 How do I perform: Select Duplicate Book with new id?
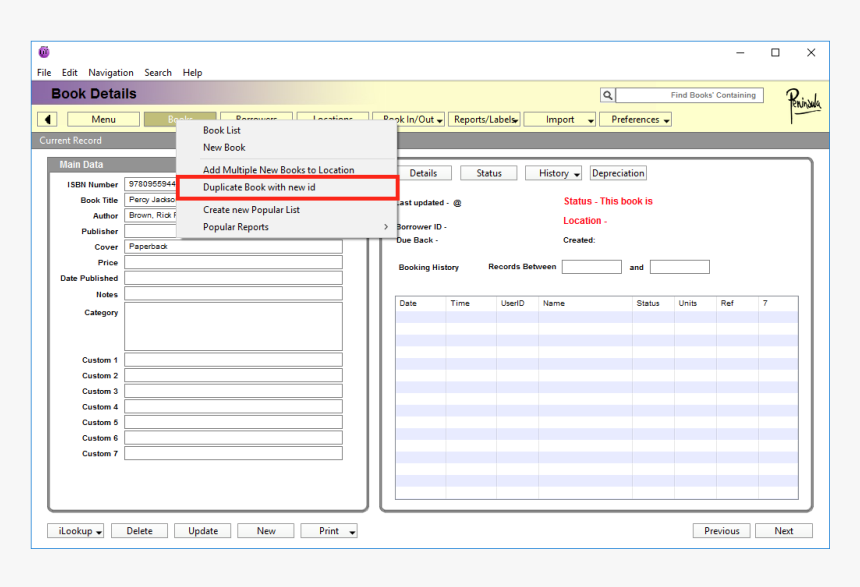(259, 187)
